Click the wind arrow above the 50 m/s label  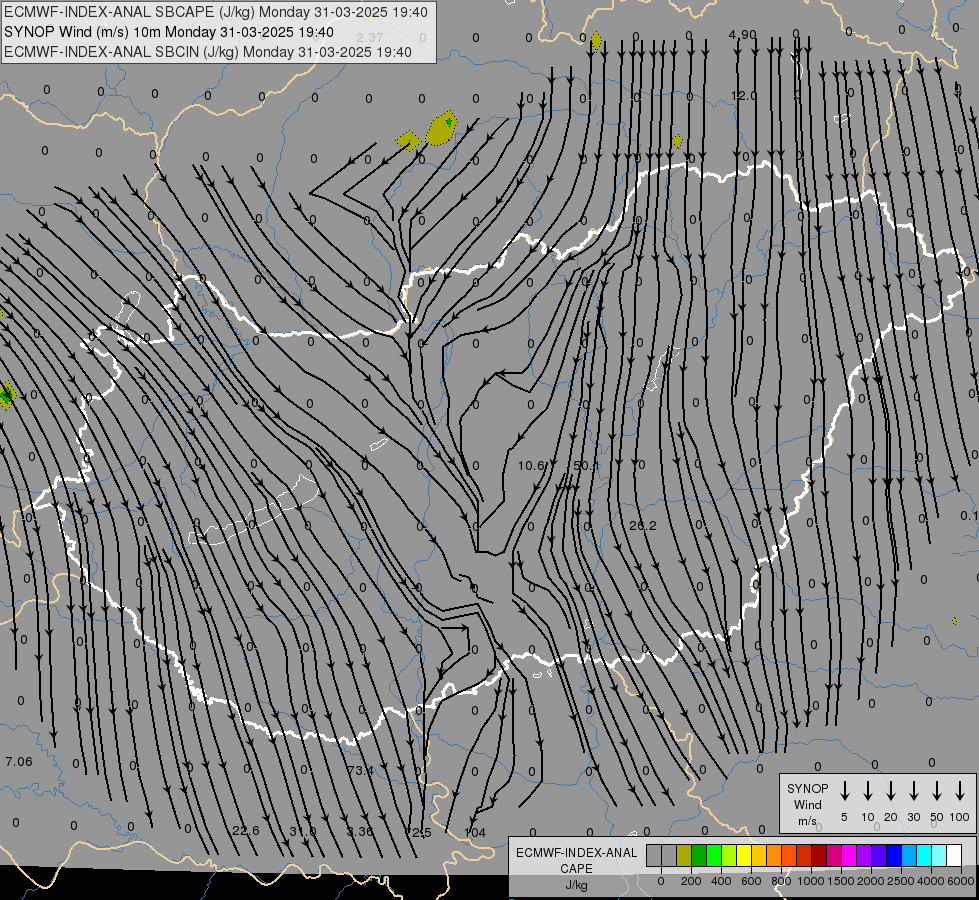(937, 791)
